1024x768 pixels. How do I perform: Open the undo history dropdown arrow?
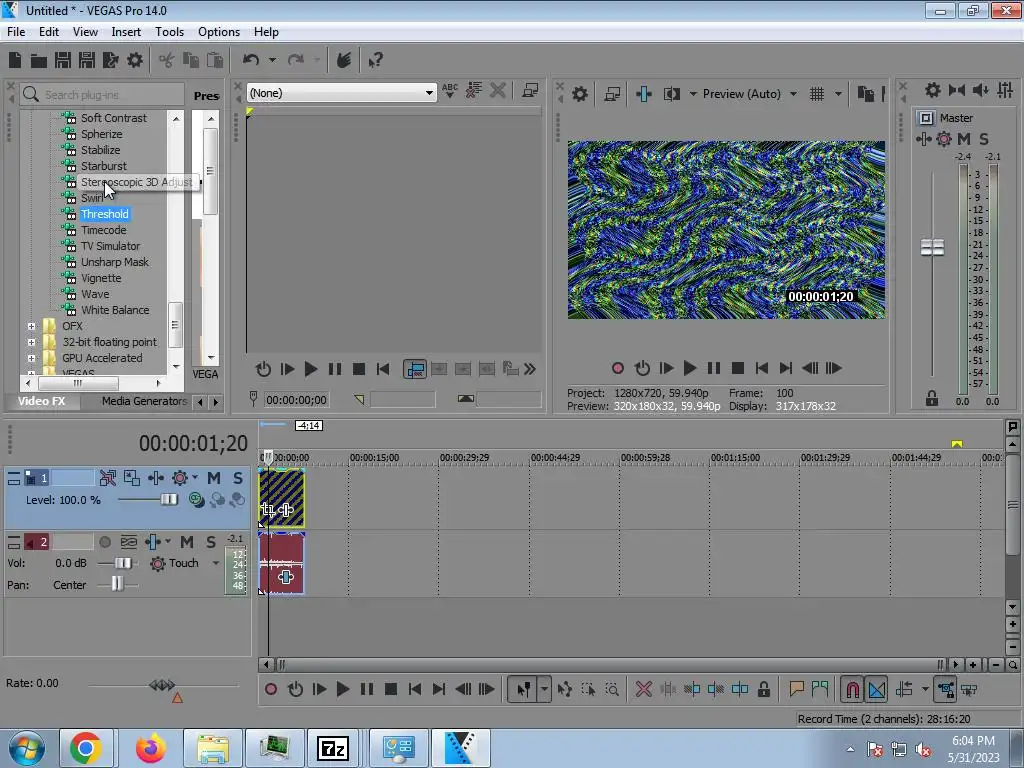click(272, 60)
